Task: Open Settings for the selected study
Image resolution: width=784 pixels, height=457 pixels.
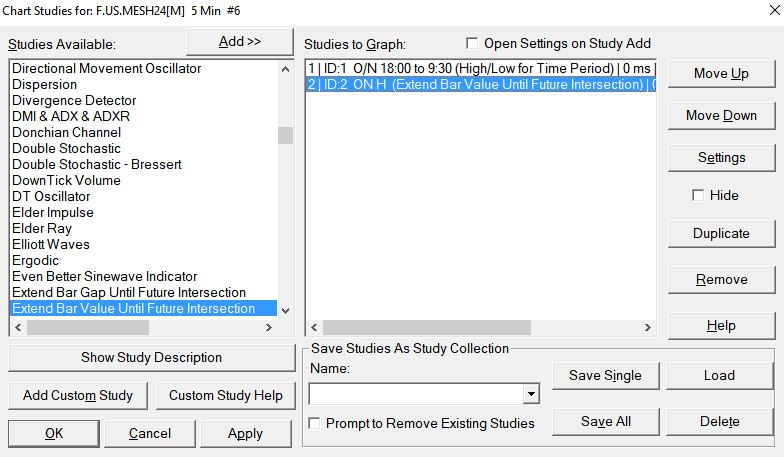Action: 721,158
